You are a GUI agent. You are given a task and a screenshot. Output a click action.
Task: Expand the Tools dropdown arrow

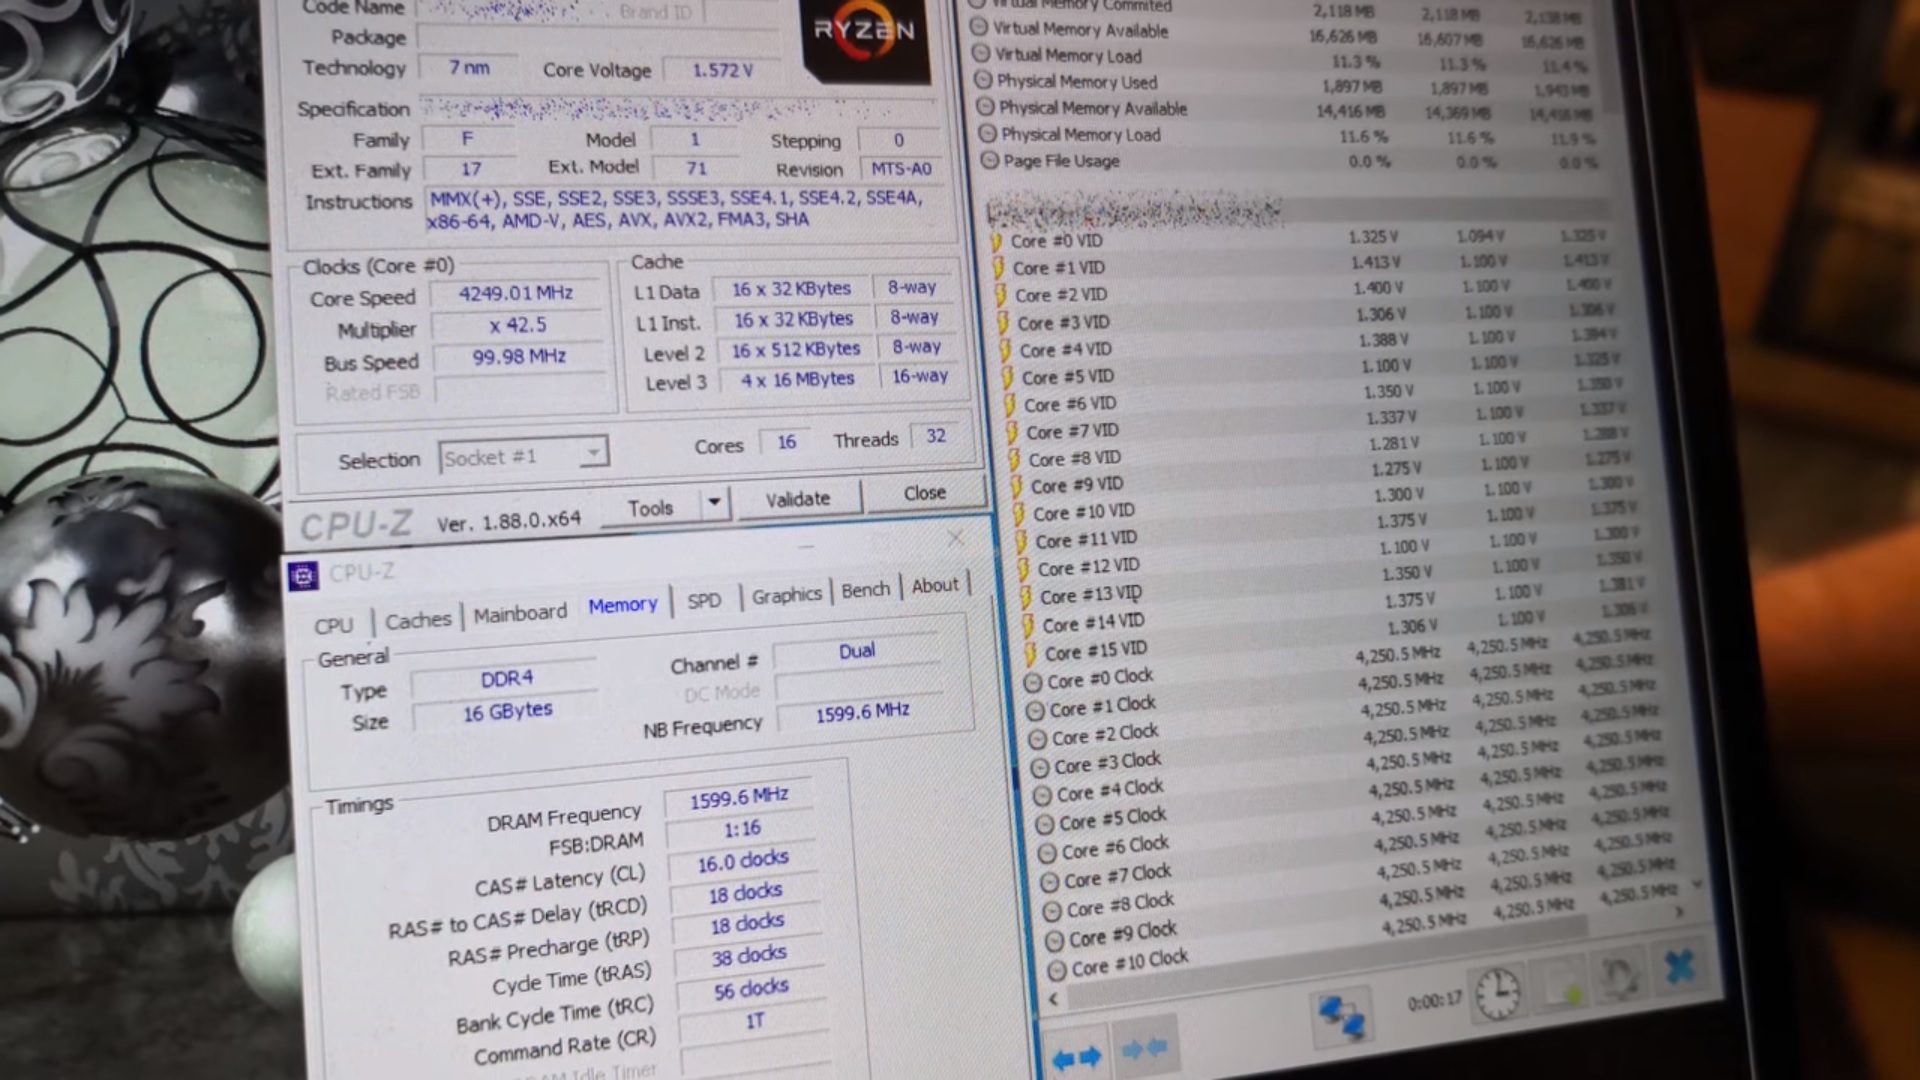click(714, 503)
